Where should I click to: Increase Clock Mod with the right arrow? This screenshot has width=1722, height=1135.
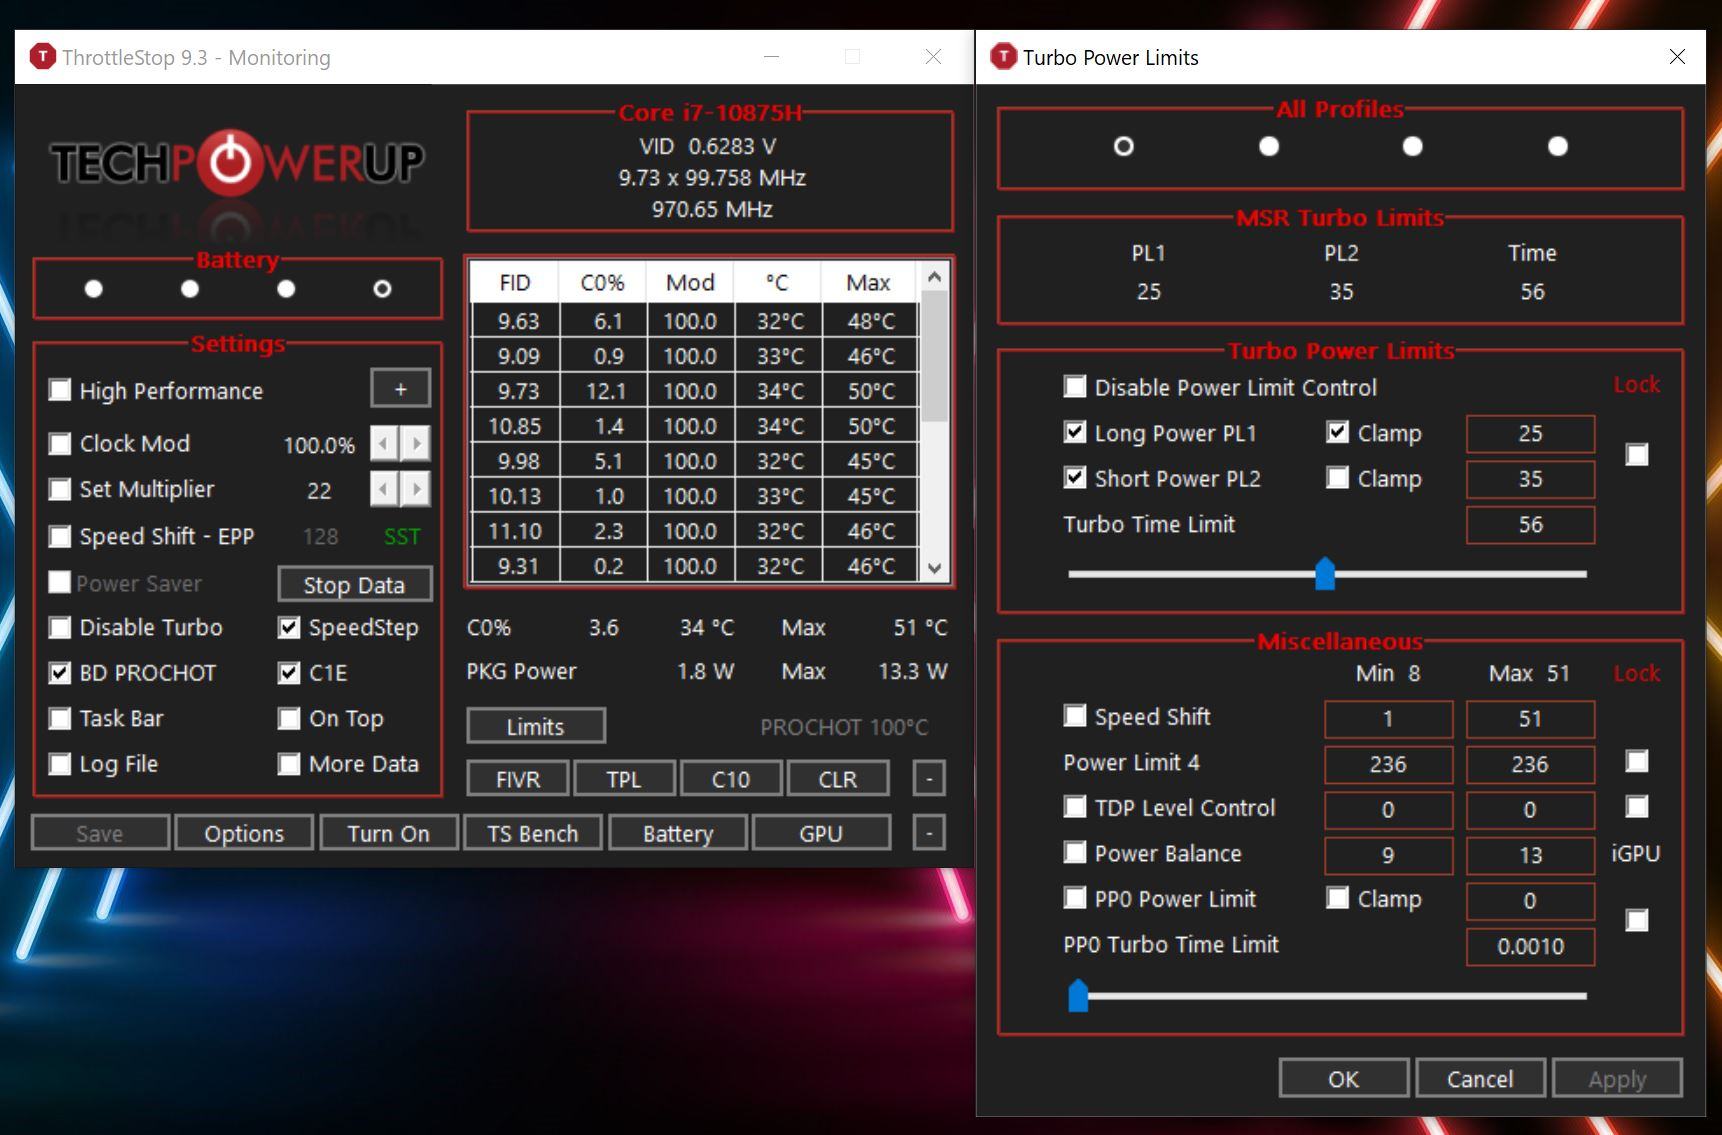416,443
